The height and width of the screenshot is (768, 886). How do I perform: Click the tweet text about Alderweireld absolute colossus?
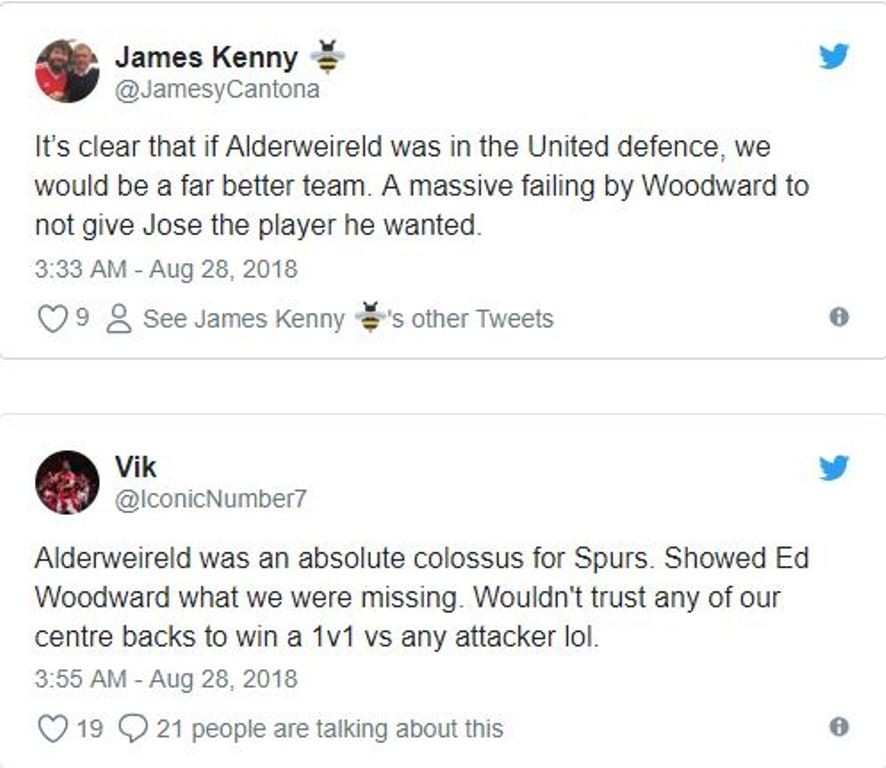coord(420,597)
